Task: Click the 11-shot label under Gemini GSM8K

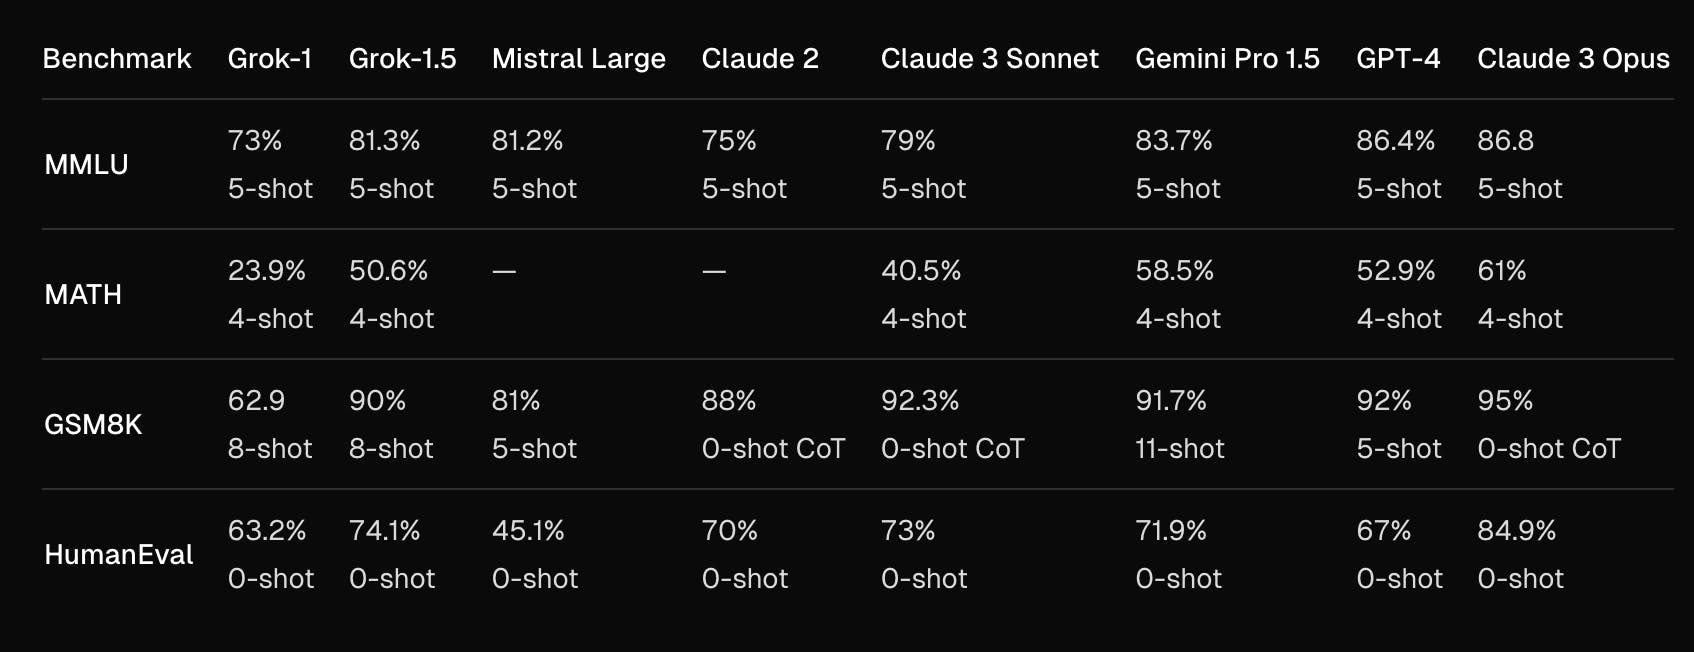Action: coord(1179,449)
